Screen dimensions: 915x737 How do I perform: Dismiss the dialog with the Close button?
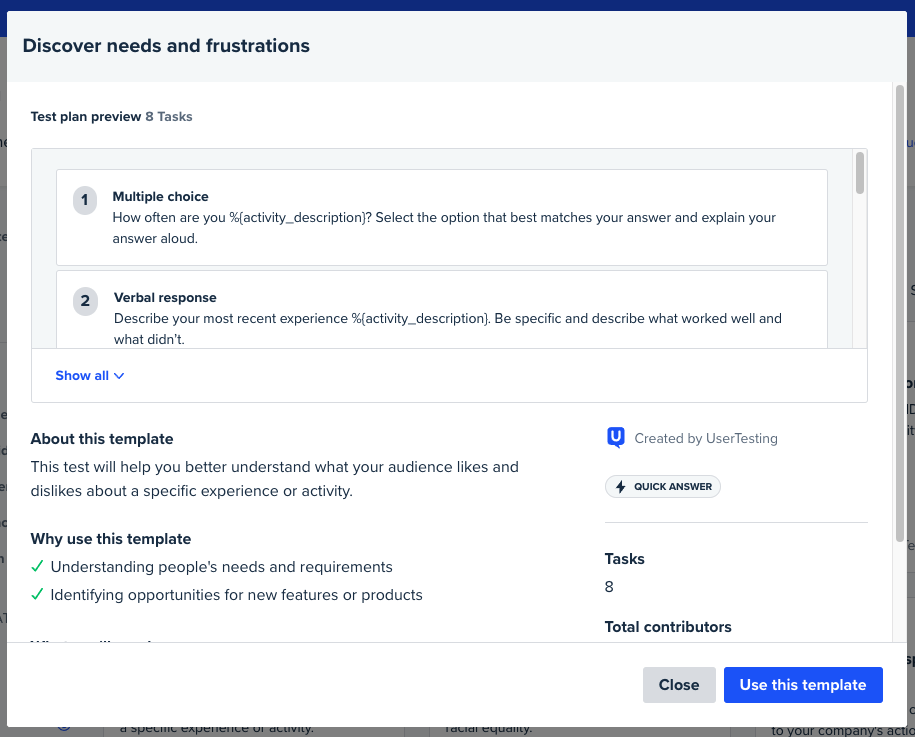(x=679, y=685)
